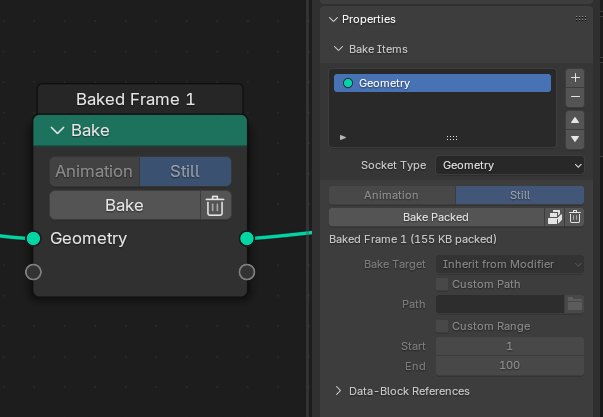This screenshot has width=603, height=417.
Task: Click the add bake item plus button
Action: [574, 77]
